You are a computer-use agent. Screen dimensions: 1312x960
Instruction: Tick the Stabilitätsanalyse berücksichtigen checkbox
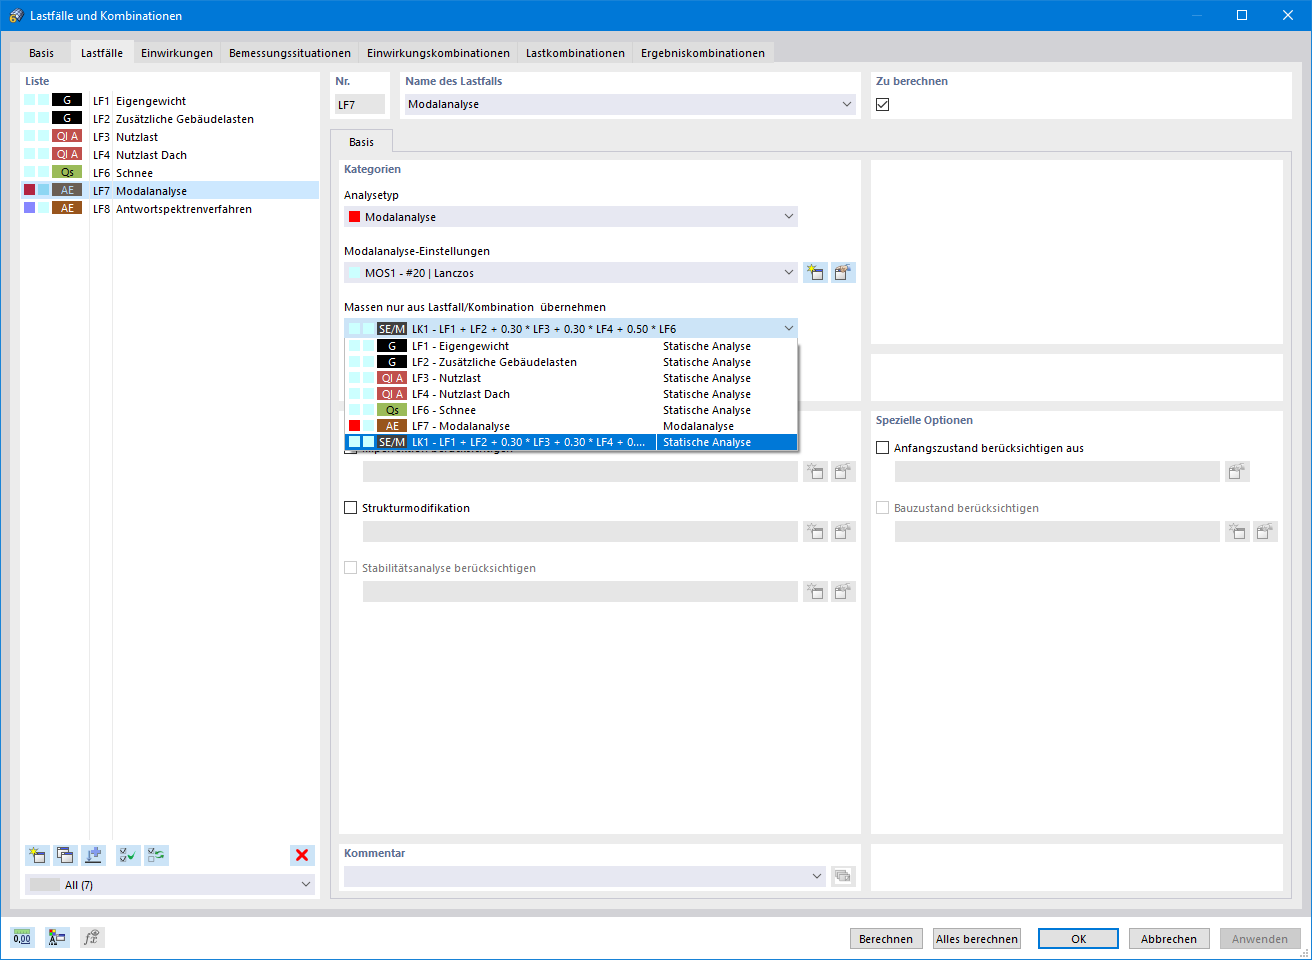pos(350,568)
